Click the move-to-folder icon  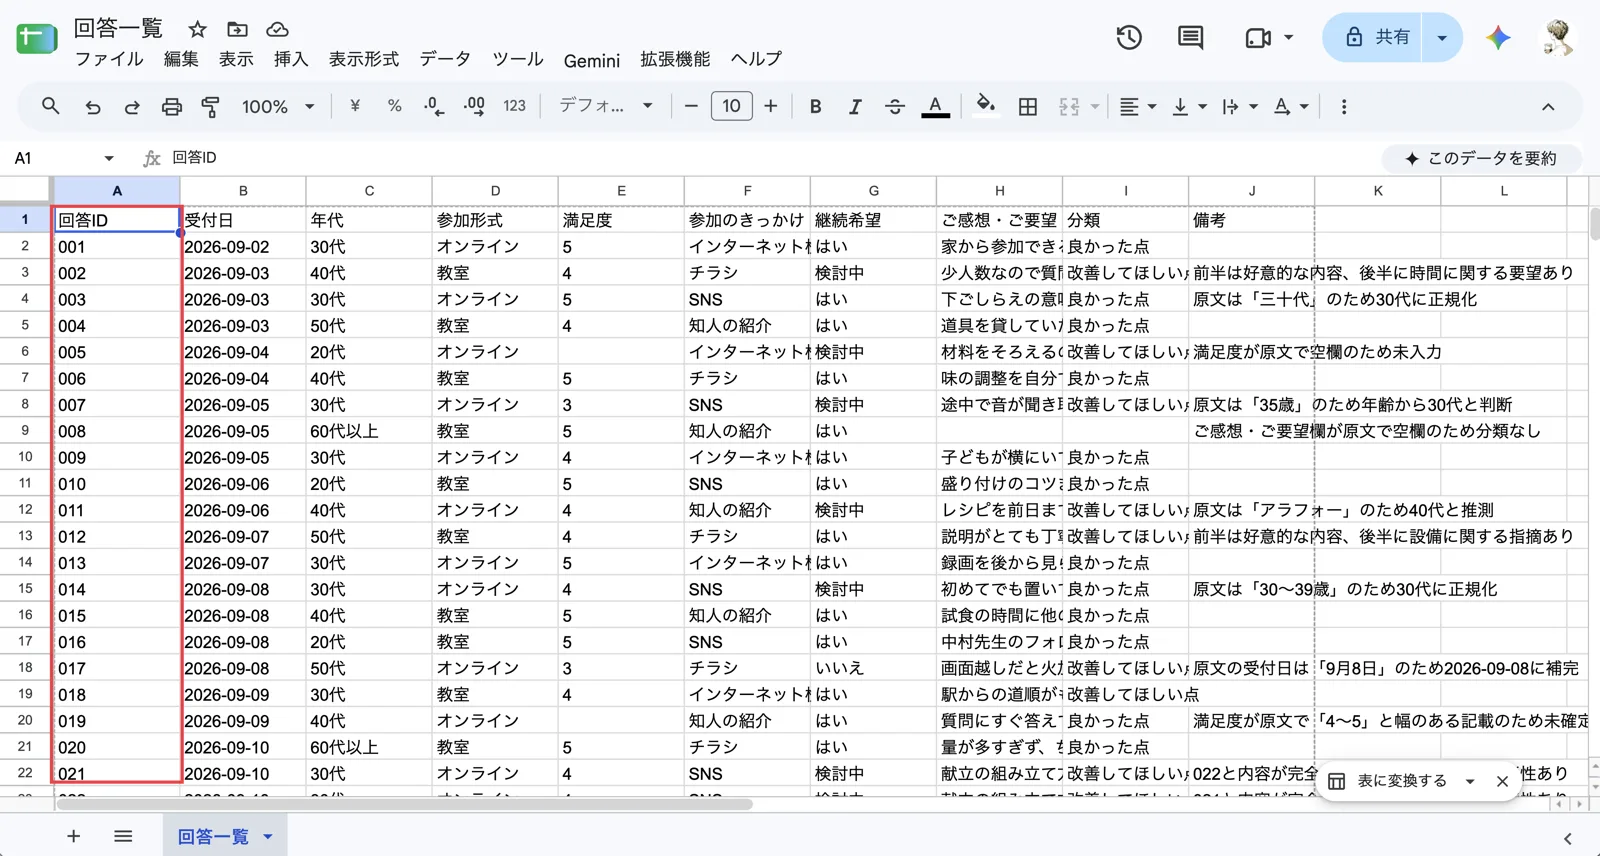click(237, 29)
